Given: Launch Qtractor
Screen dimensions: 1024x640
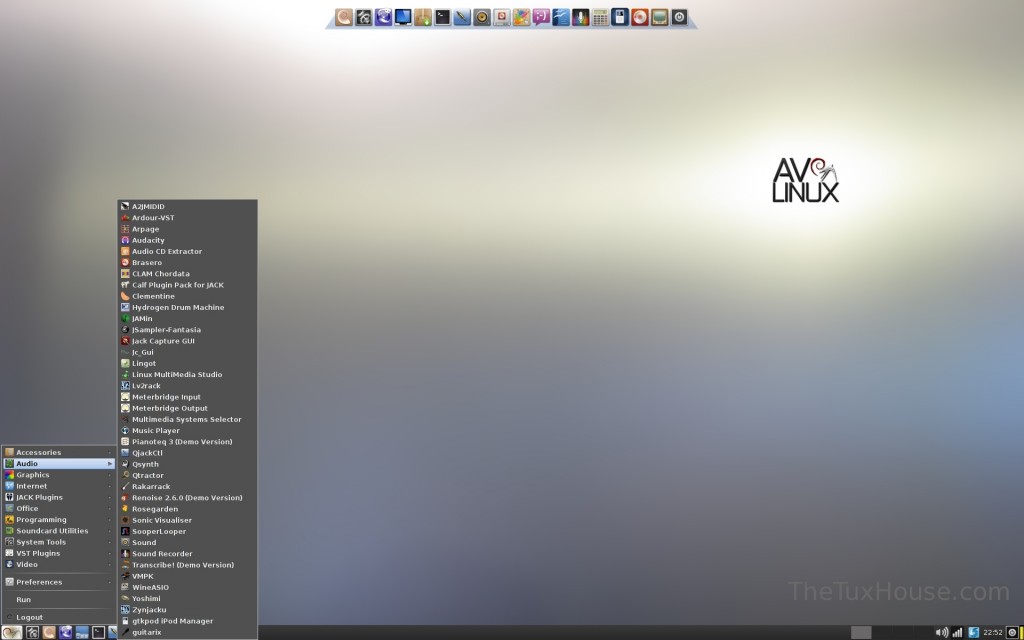Looking at the screenshot, I should [187, 475].
